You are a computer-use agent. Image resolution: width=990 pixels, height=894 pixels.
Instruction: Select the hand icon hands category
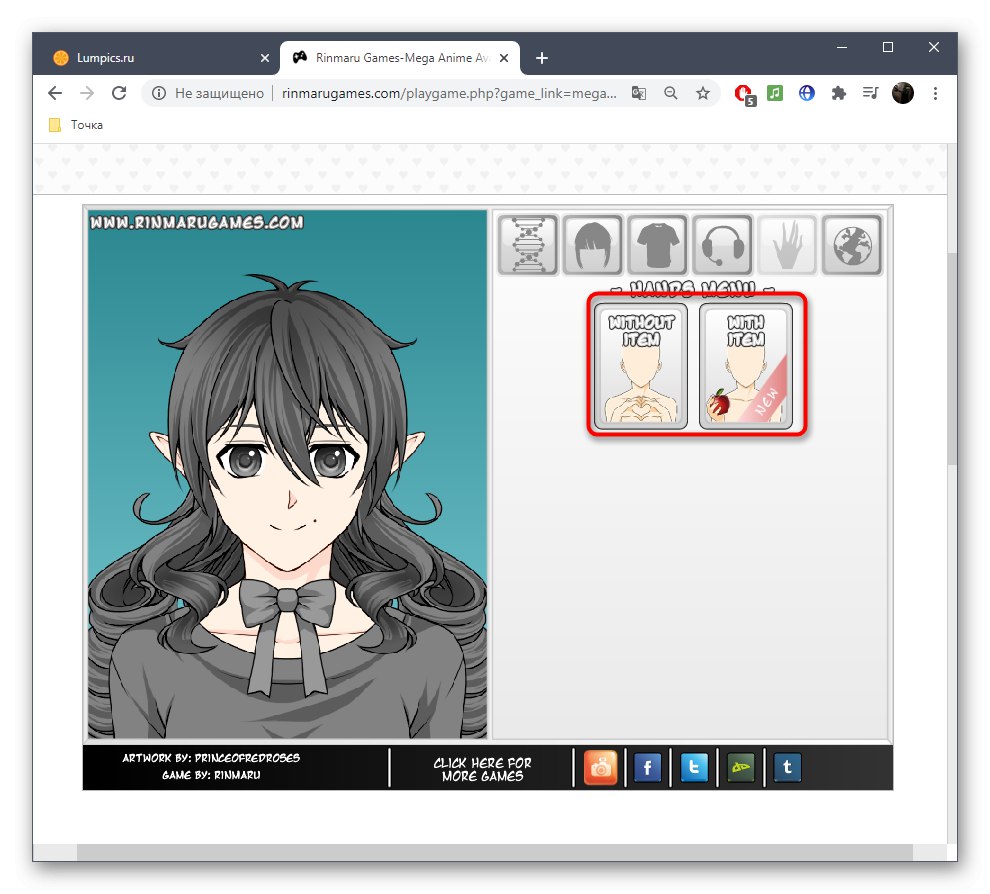click(787, 245)
